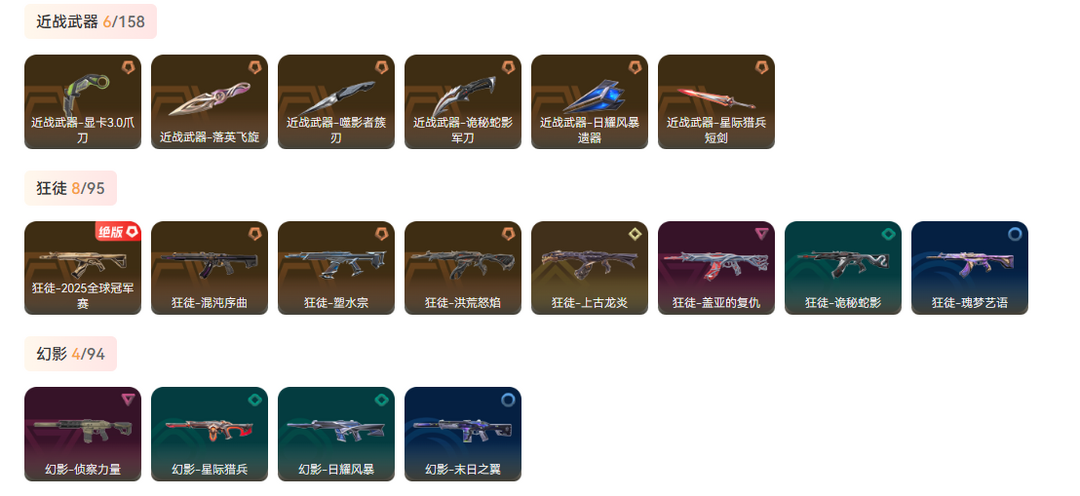The width and height of the screenshot is (1080, 496).
Task: Click the 近战武器 6/158 category header
Action: click(x=90, y=21)
